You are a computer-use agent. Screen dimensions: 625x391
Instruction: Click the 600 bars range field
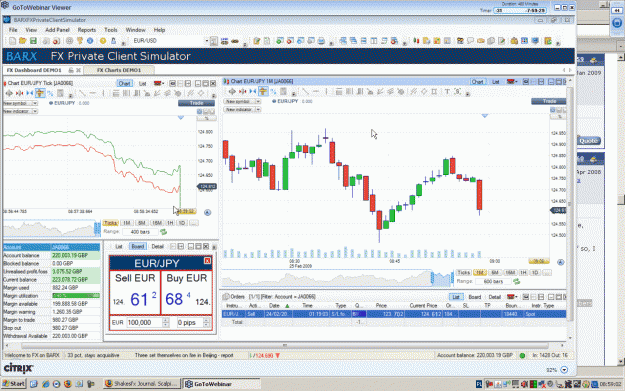[x=493, y=281]
